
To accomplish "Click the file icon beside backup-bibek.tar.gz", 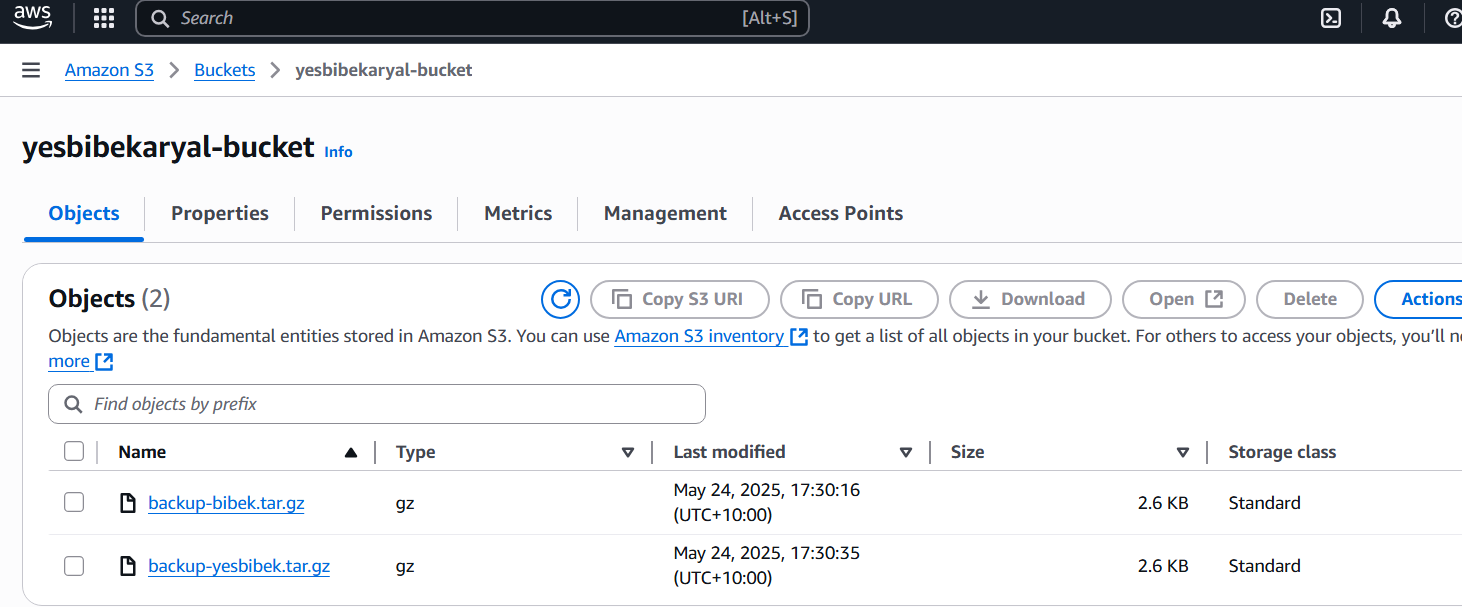I will [128, 503].
